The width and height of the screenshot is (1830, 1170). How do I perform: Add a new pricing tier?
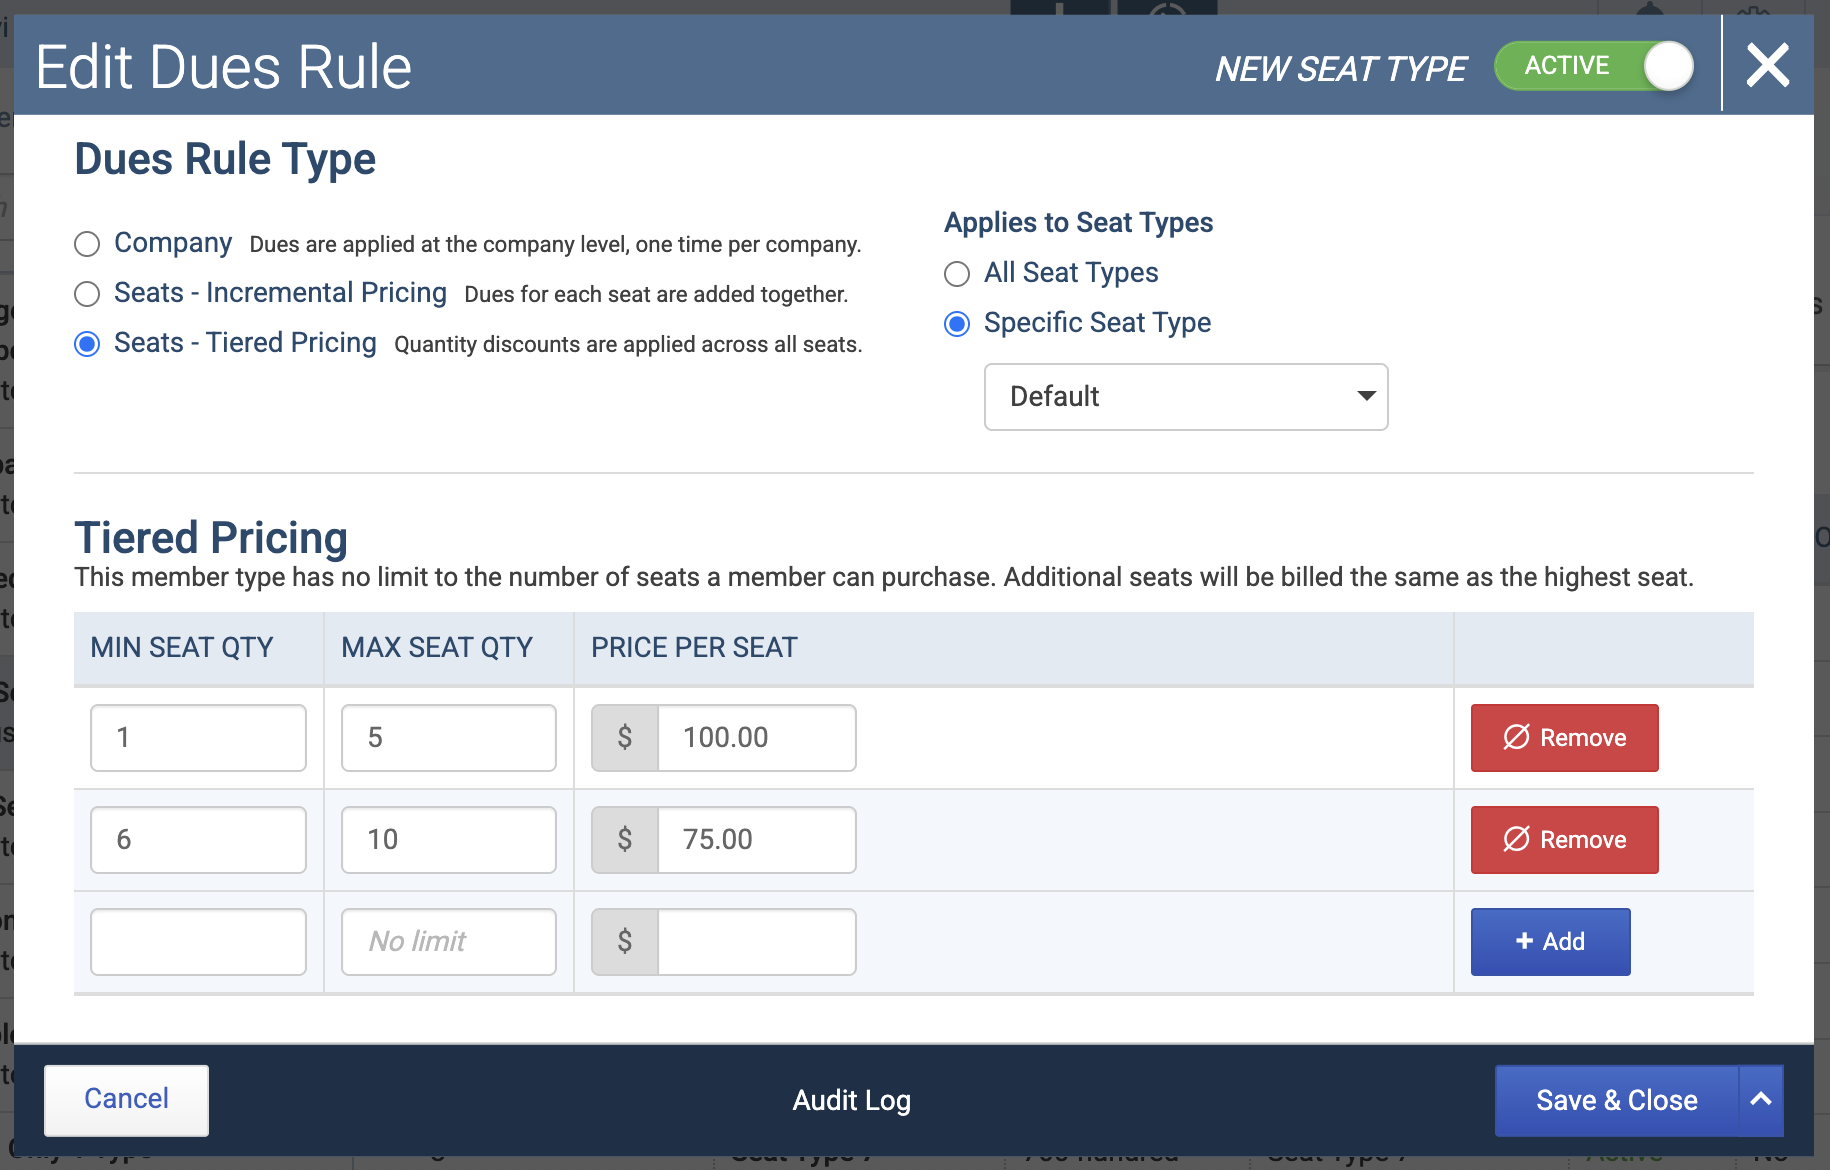point(1550,942)
